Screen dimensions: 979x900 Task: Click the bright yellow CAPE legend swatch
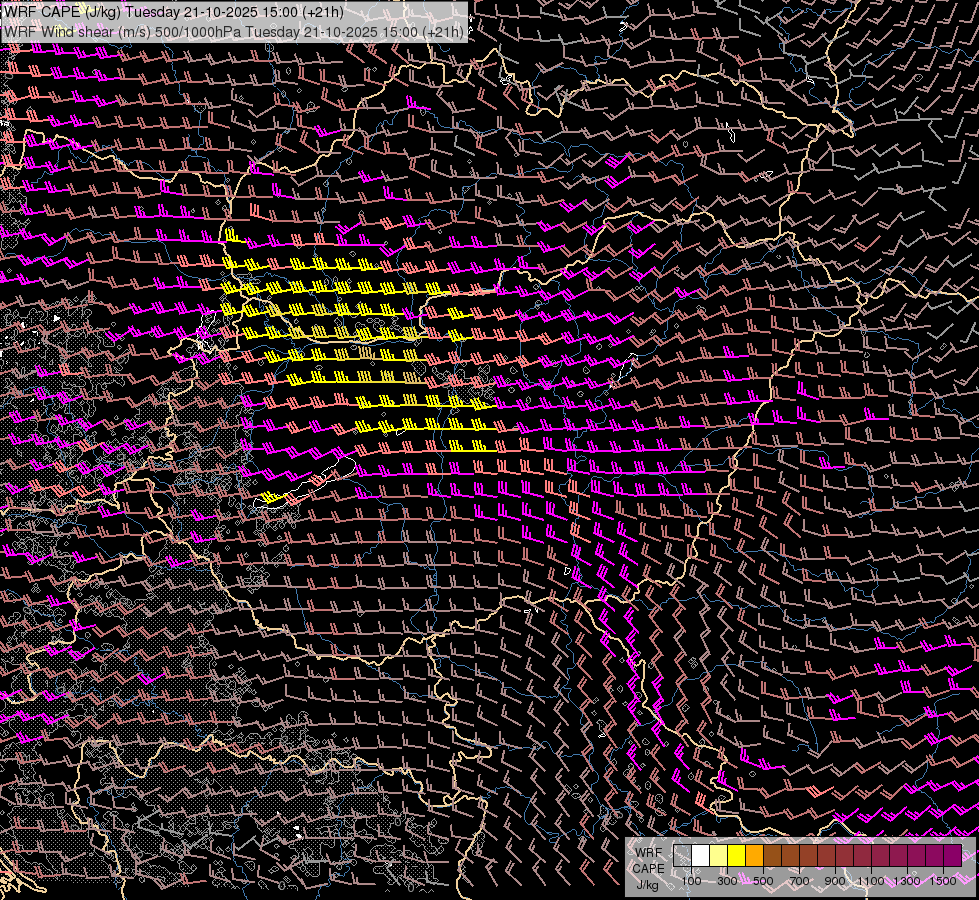737,855
